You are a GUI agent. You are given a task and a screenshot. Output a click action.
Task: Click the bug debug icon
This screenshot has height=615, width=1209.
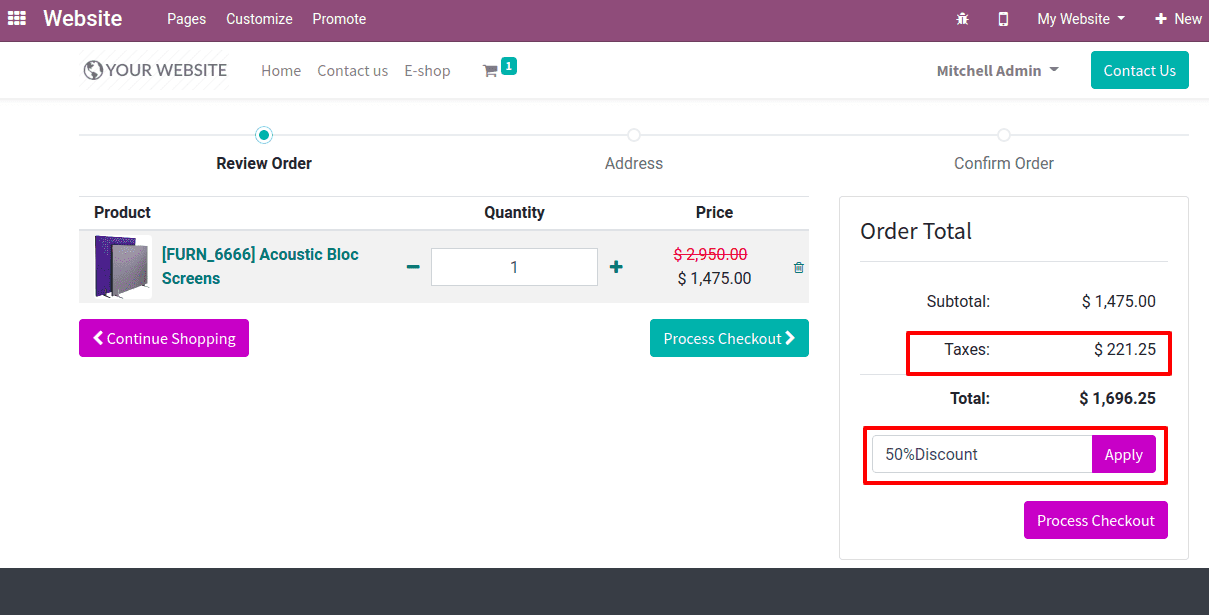(x=963, y=19)
